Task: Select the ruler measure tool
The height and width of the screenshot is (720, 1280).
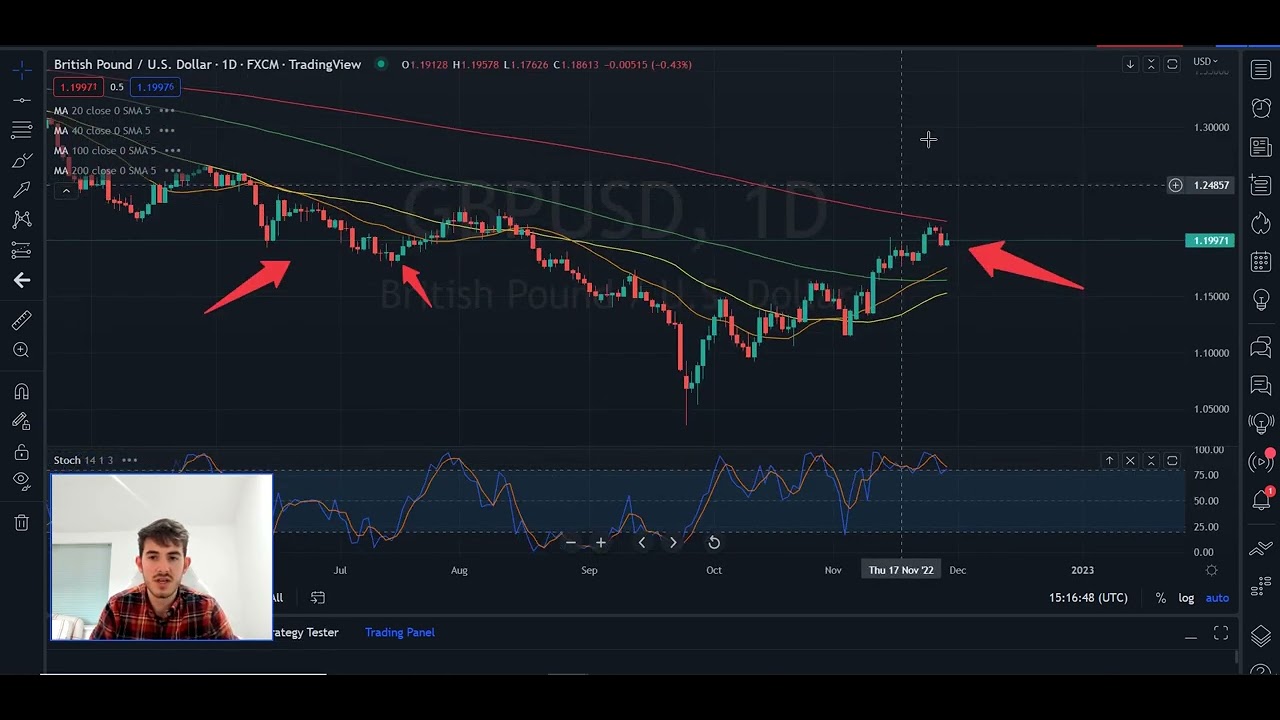Action: click(x=21, y=320)
